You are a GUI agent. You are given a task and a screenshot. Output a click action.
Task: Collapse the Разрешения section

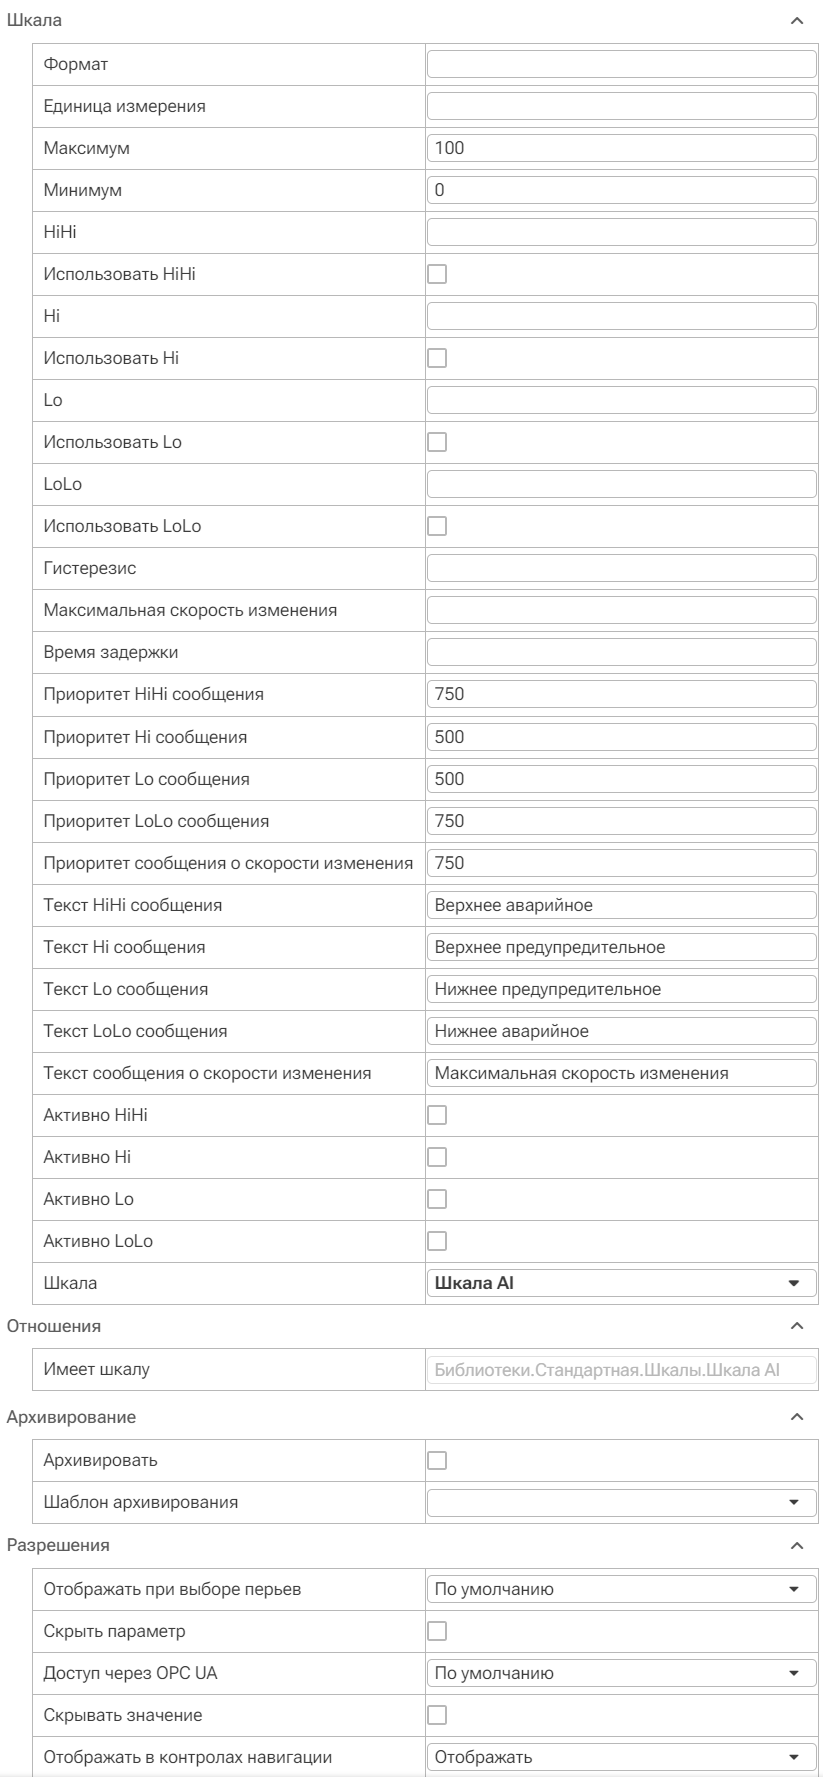click(x=796, y=1546)
